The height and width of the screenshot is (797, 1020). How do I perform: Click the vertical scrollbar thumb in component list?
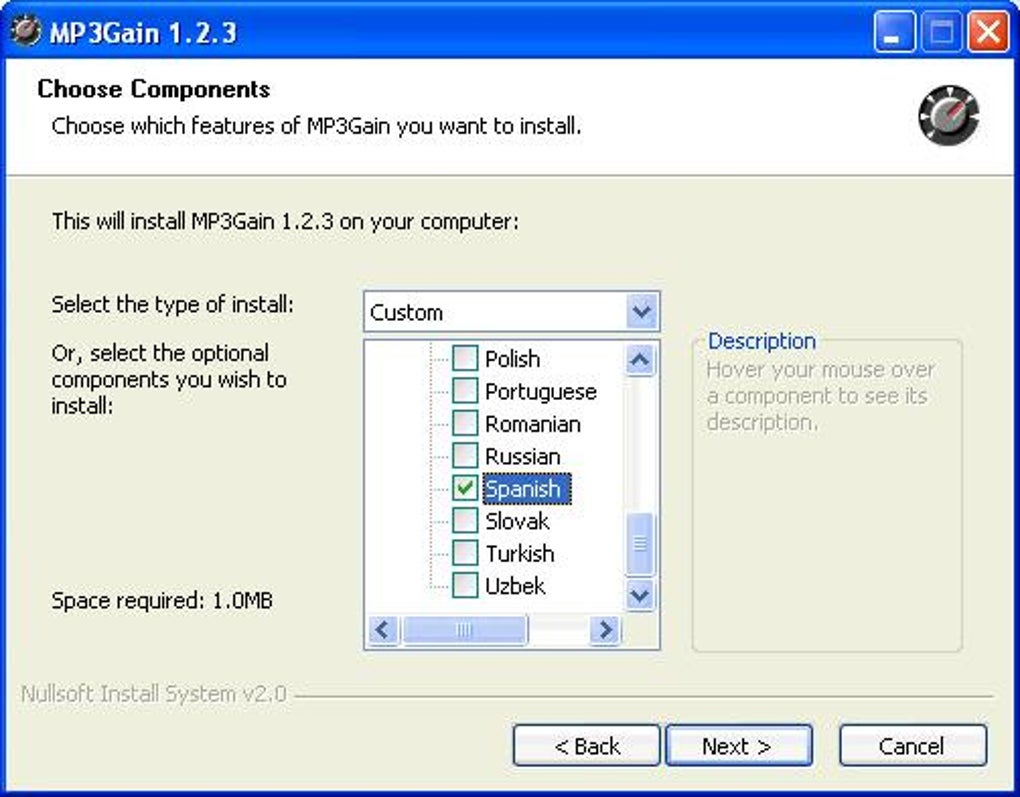pos(639,544)
